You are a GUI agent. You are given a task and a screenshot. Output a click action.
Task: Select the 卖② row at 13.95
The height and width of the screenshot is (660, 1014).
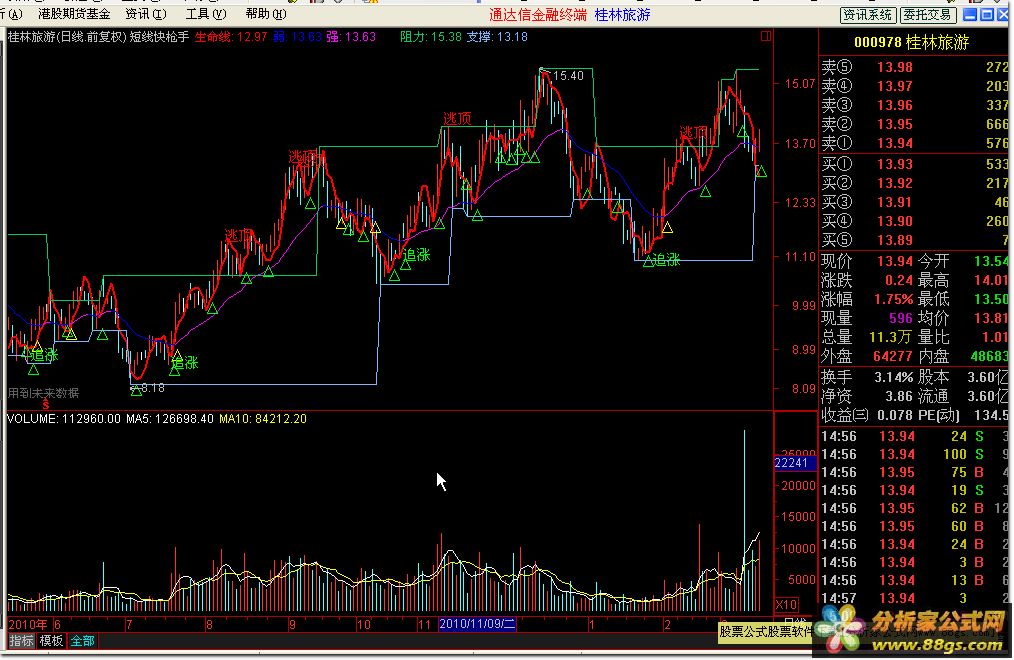click(914, 124)
